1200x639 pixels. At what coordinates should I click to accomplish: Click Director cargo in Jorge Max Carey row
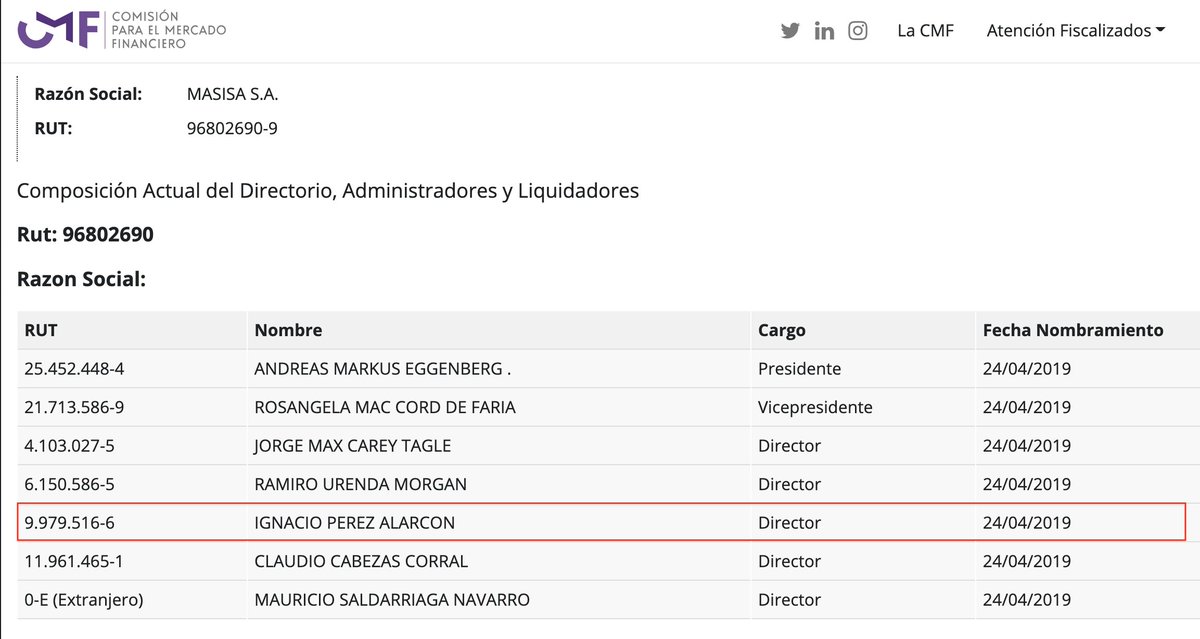tap(789, 445)
